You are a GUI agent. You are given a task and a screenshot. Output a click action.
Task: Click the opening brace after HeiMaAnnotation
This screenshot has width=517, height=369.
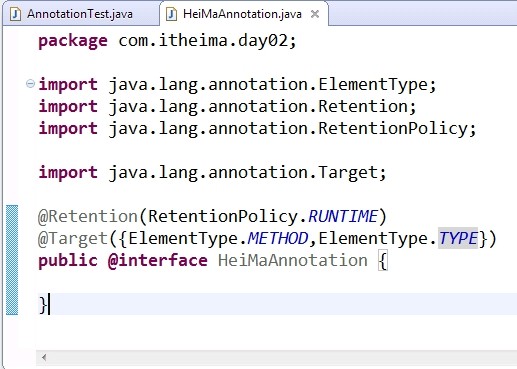[383, 261]
